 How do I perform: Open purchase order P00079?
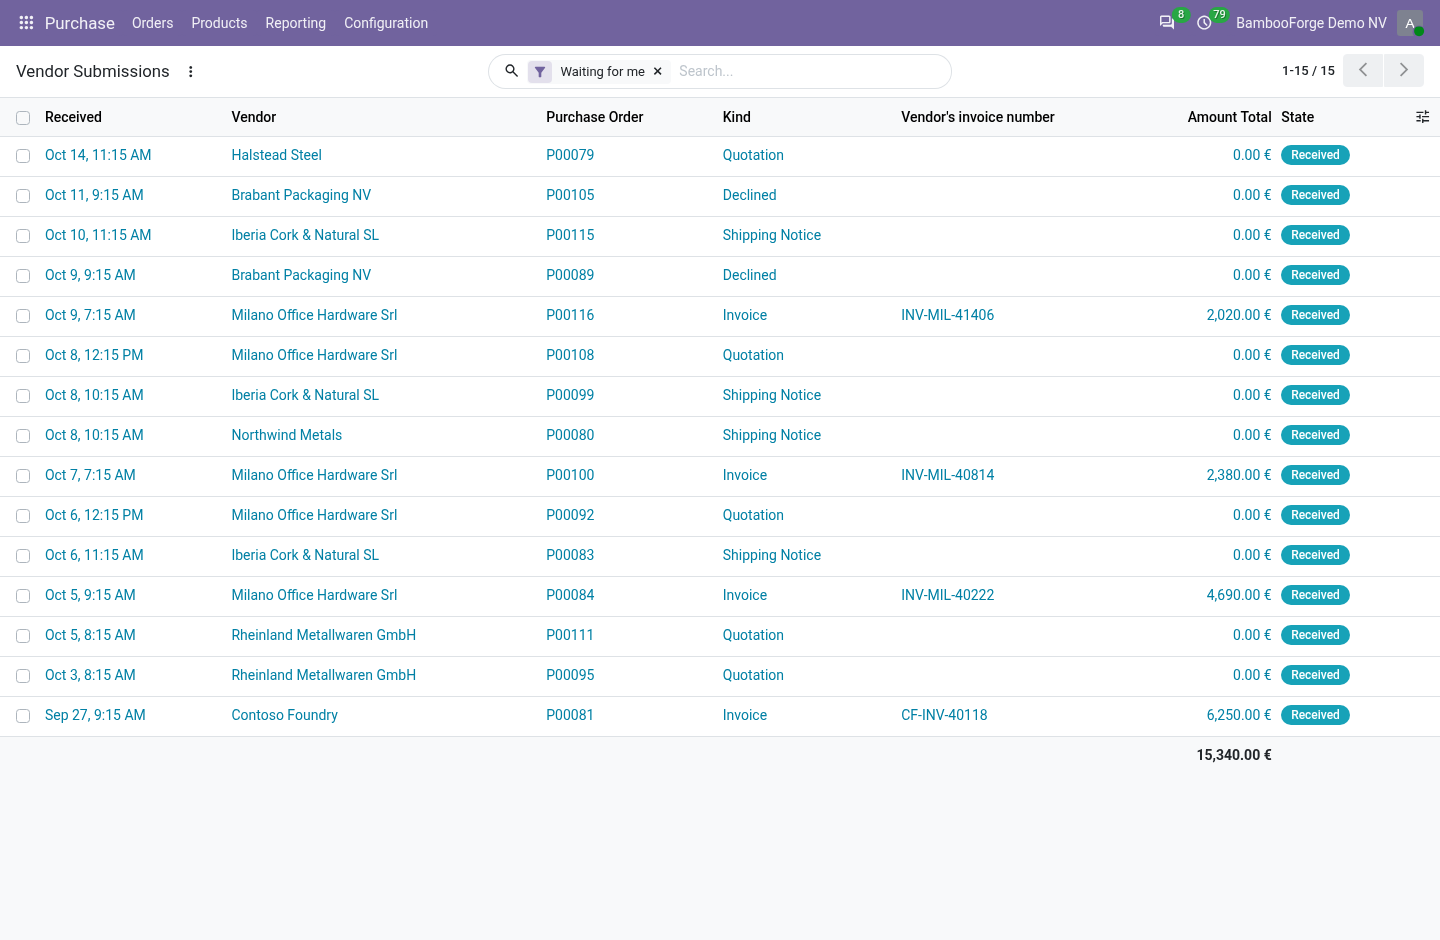click(x=570, y=155)
